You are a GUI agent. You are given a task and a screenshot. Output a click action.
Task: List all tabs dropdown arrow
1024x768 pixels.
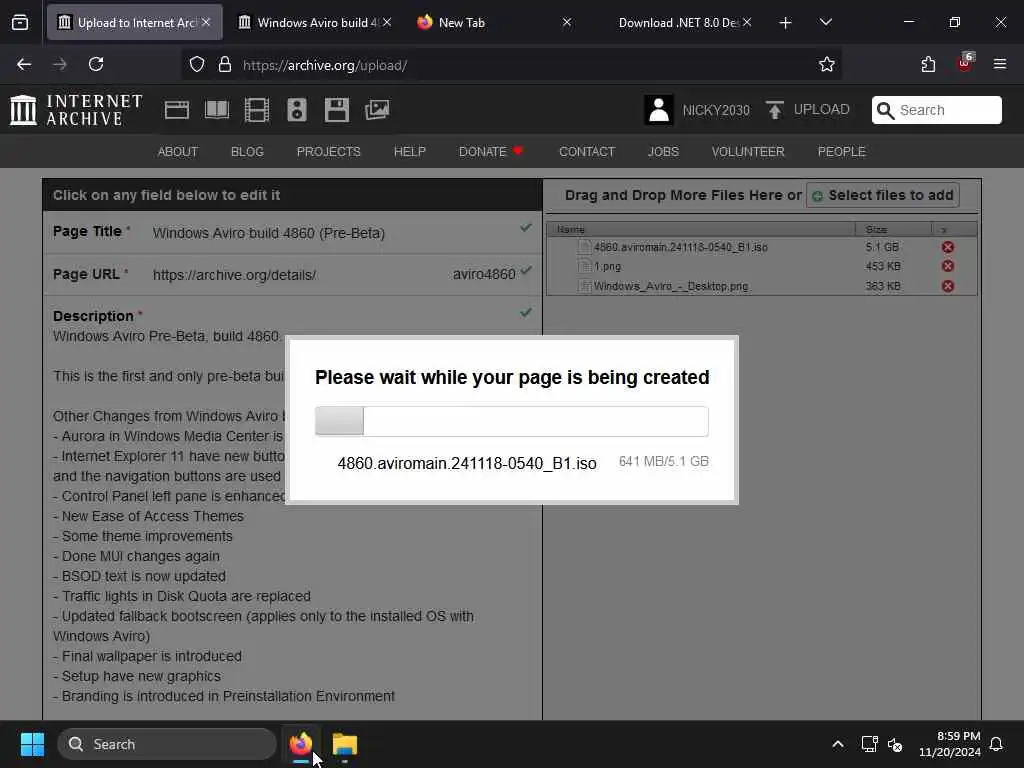(x=825, y=22)
